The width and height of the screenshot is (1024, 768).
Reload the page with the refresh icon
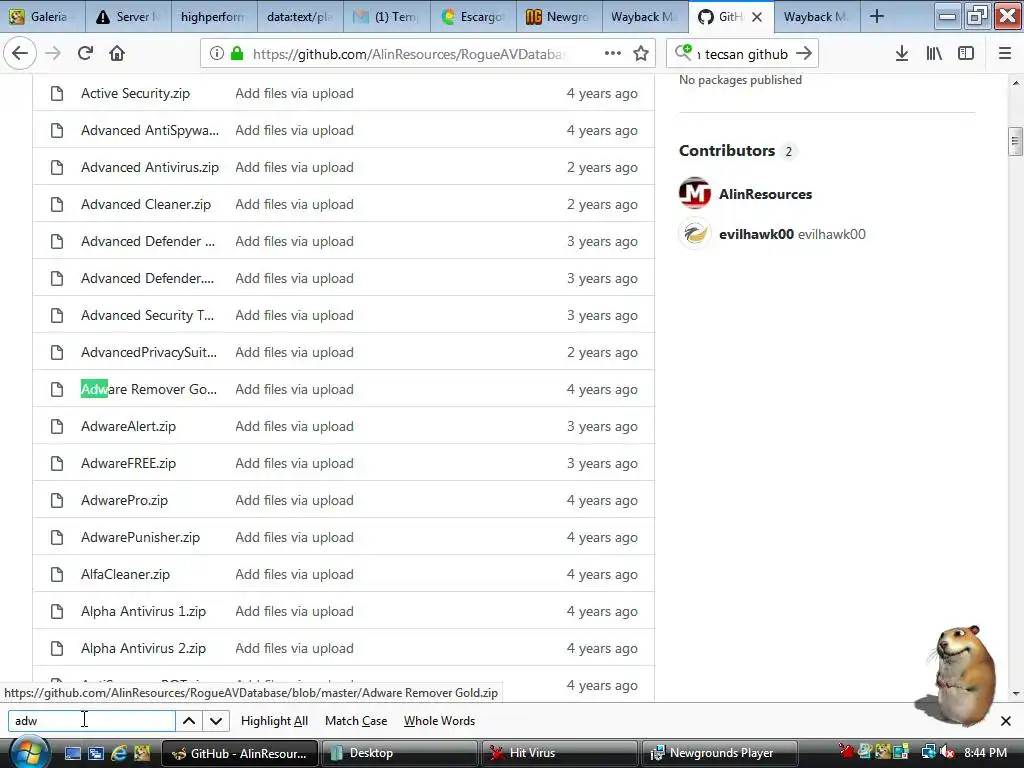click(x=85, y=54)
